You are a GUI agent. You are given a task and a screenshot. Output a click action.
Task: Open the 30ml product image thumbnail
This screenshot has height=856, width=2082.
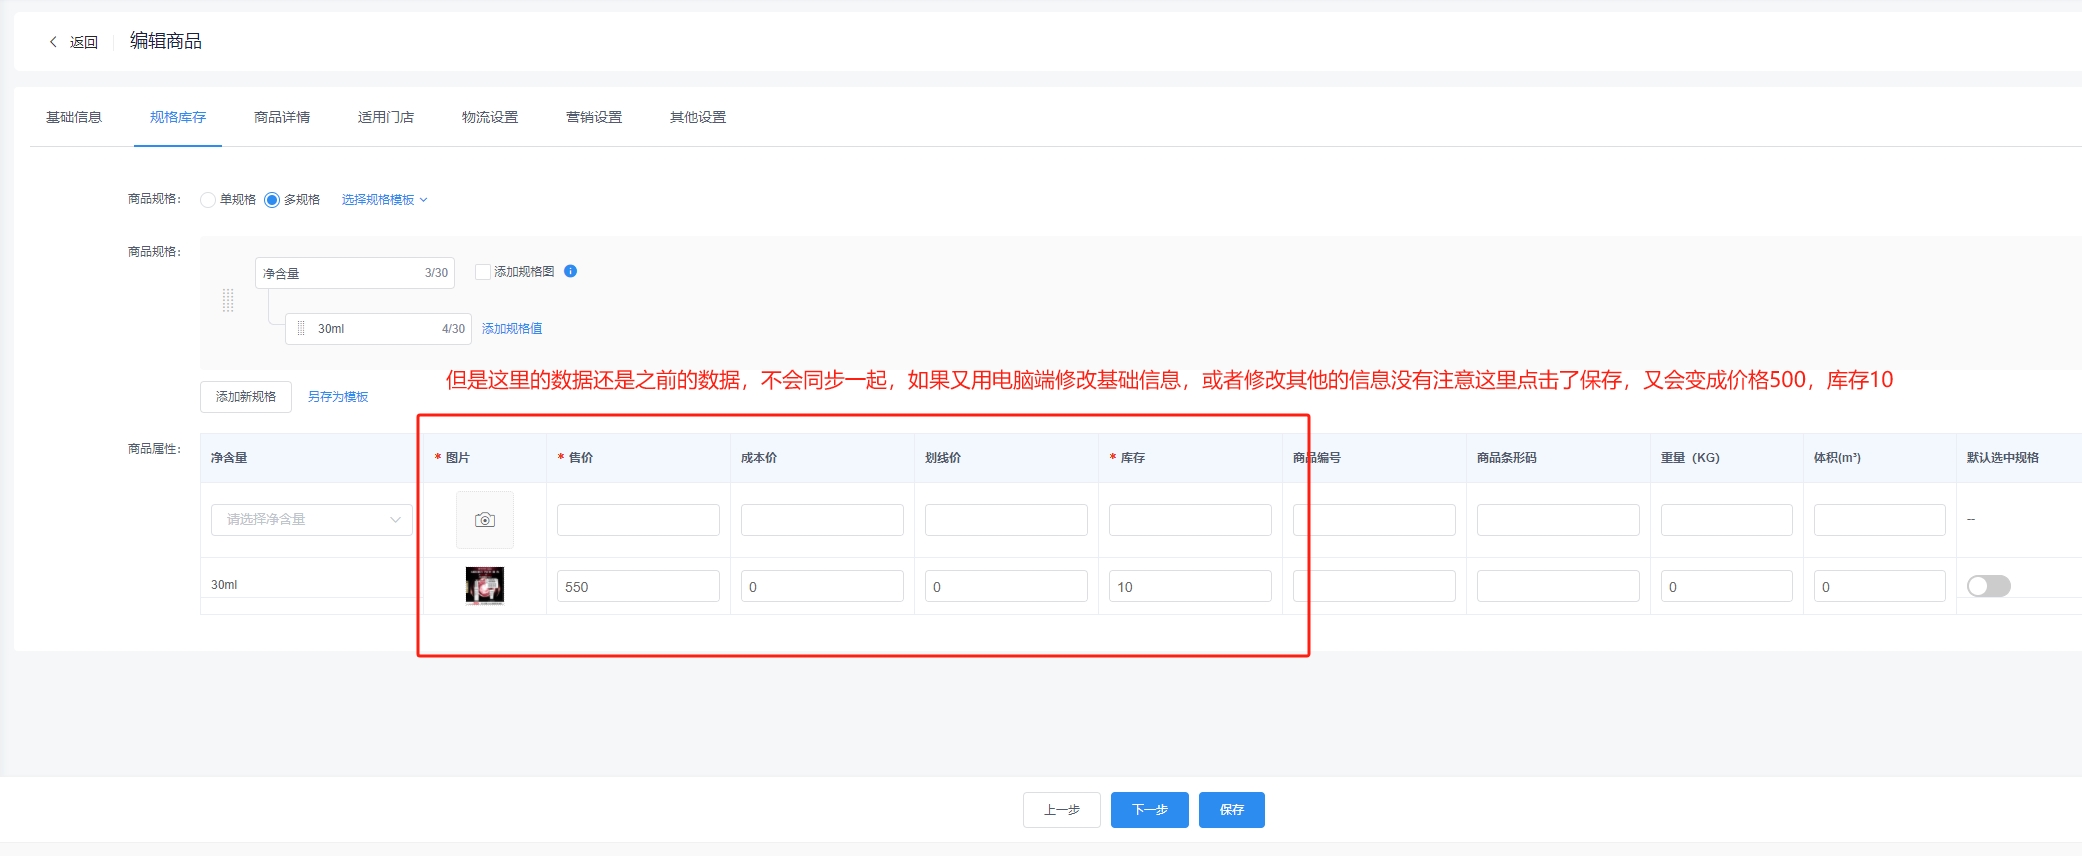[x=485, y=586]
